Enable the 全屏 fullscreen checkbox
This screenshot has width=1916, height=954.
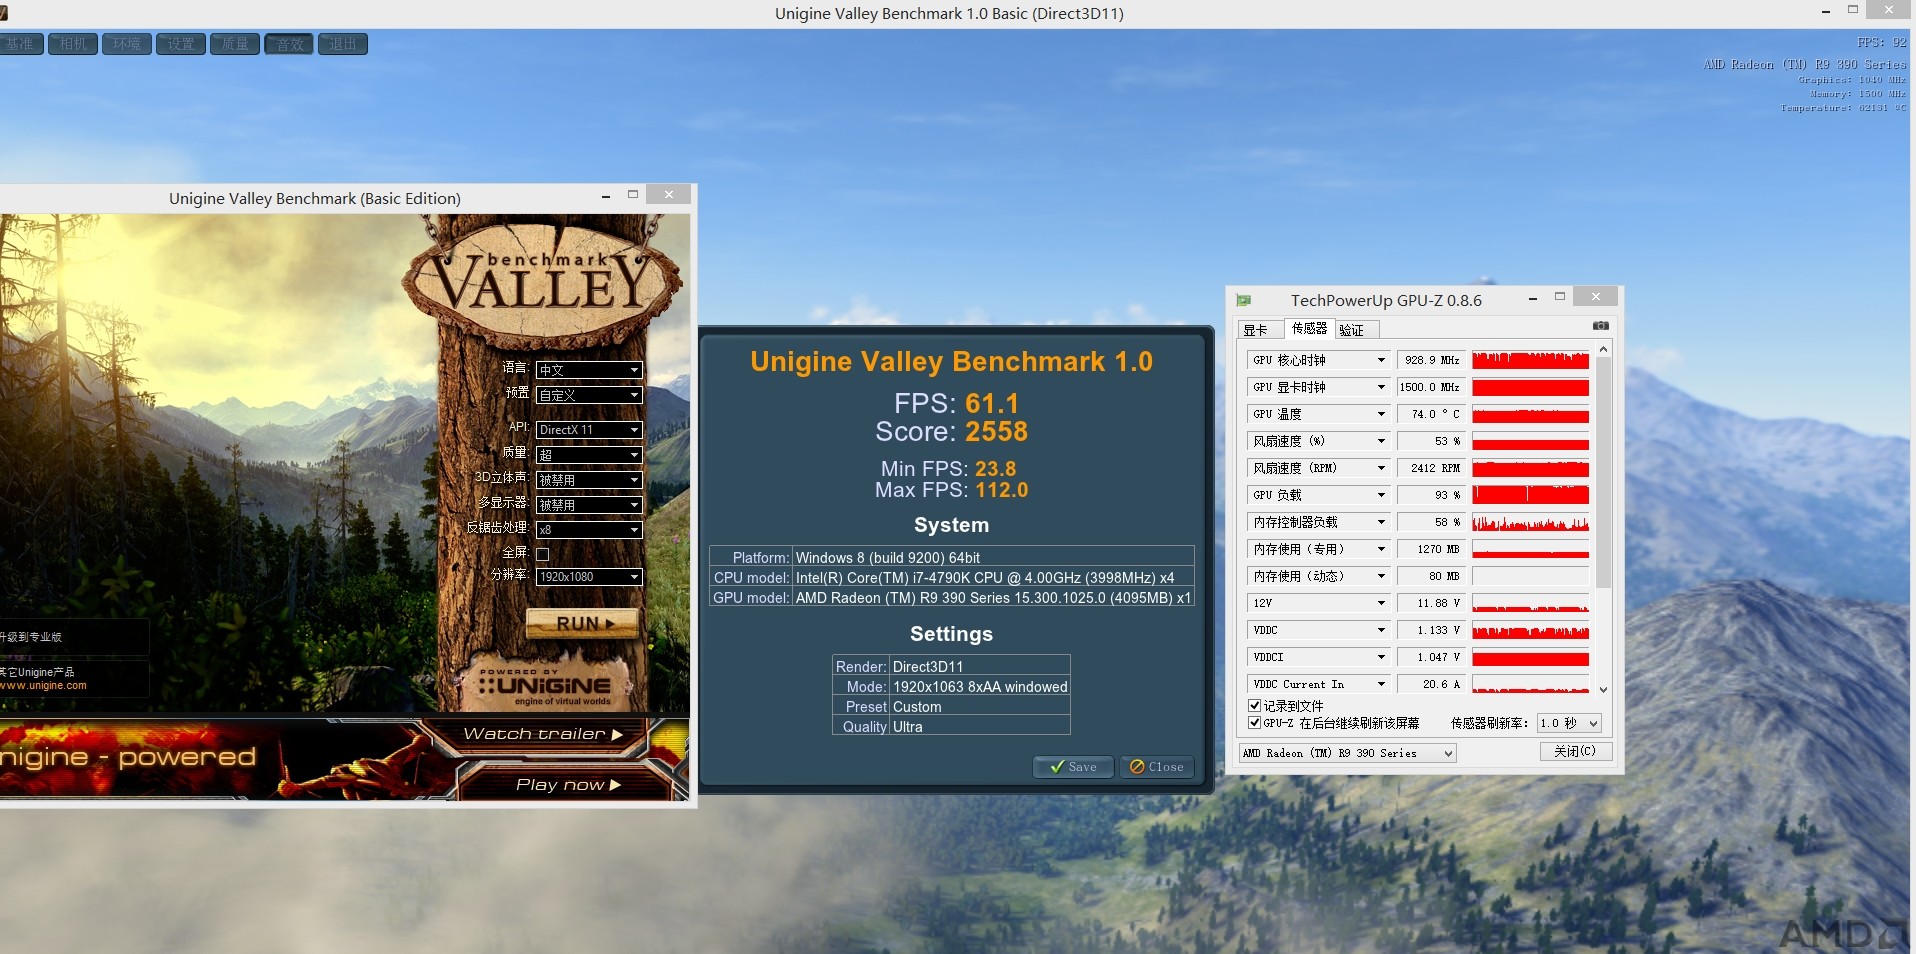[543, 553]
